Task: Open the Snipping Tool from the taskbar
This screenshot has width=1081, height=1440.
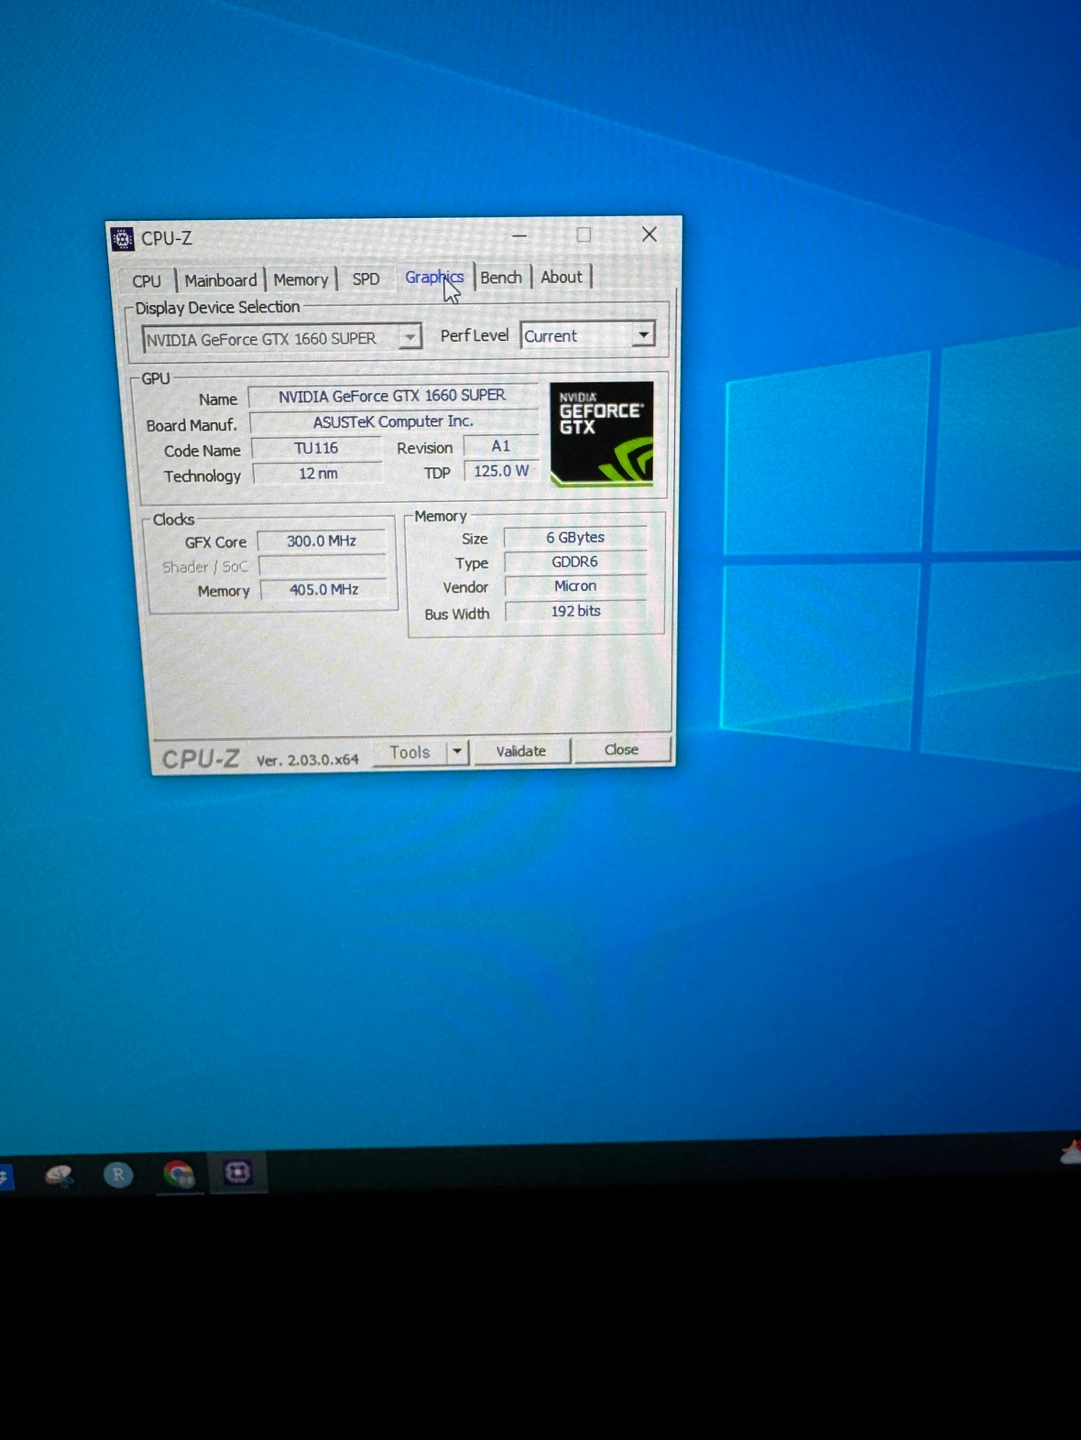Action: [x=59, y=1175]
